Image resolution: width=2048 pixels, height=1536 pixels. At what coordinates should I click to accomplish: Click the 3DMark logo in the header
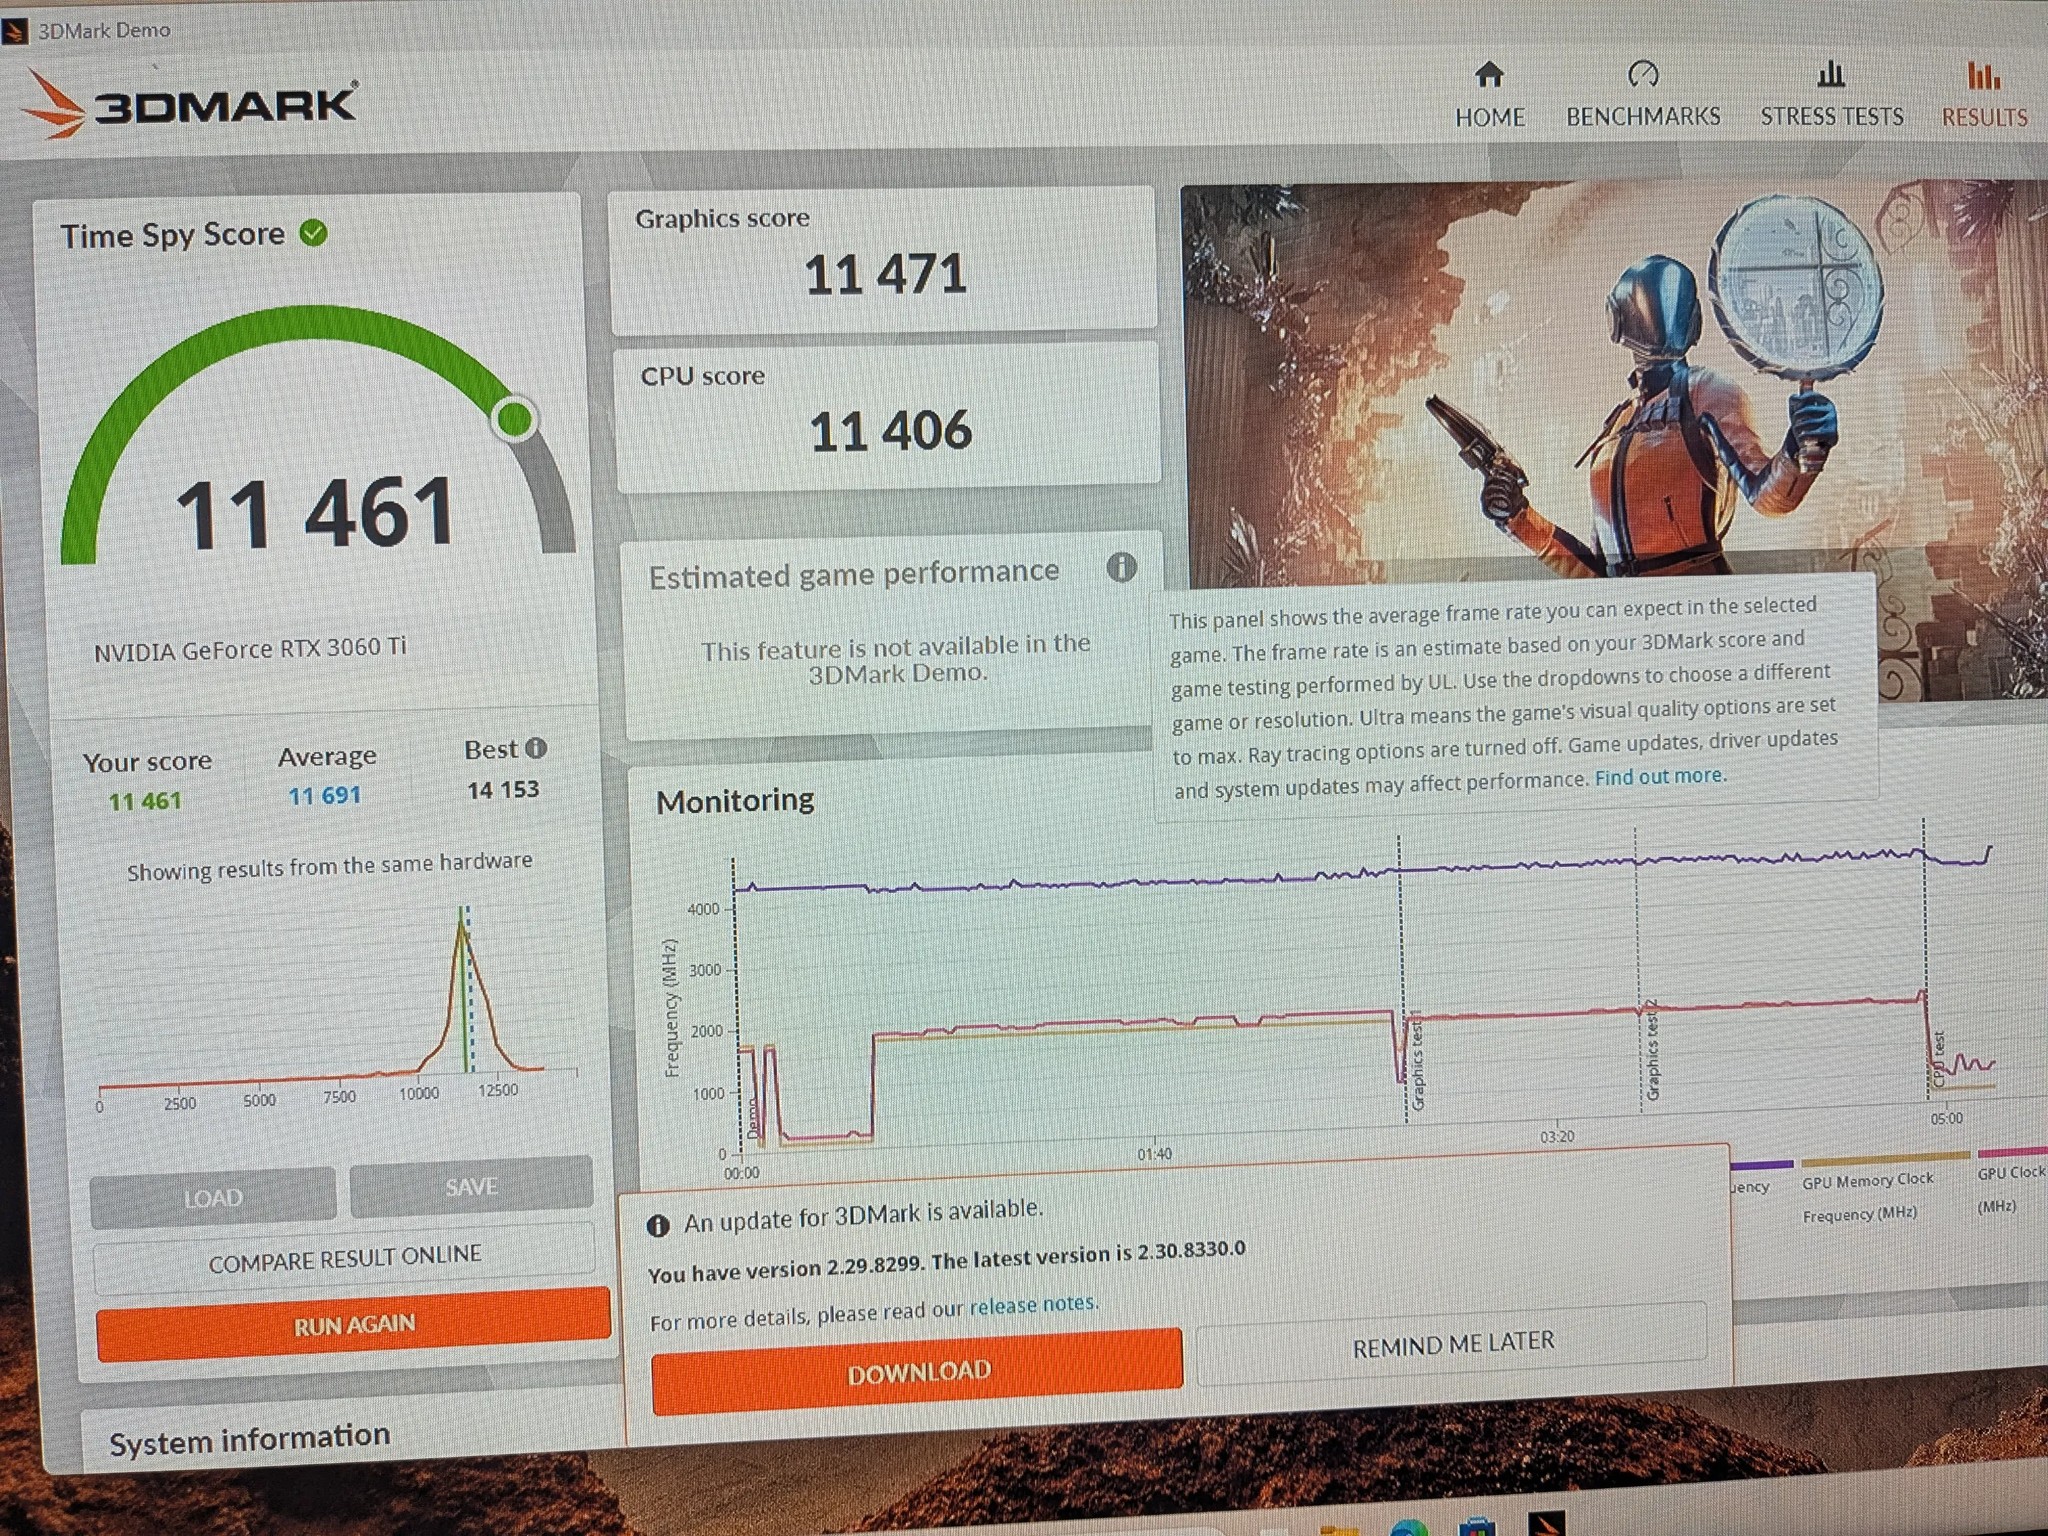click(x=190, y=103)
